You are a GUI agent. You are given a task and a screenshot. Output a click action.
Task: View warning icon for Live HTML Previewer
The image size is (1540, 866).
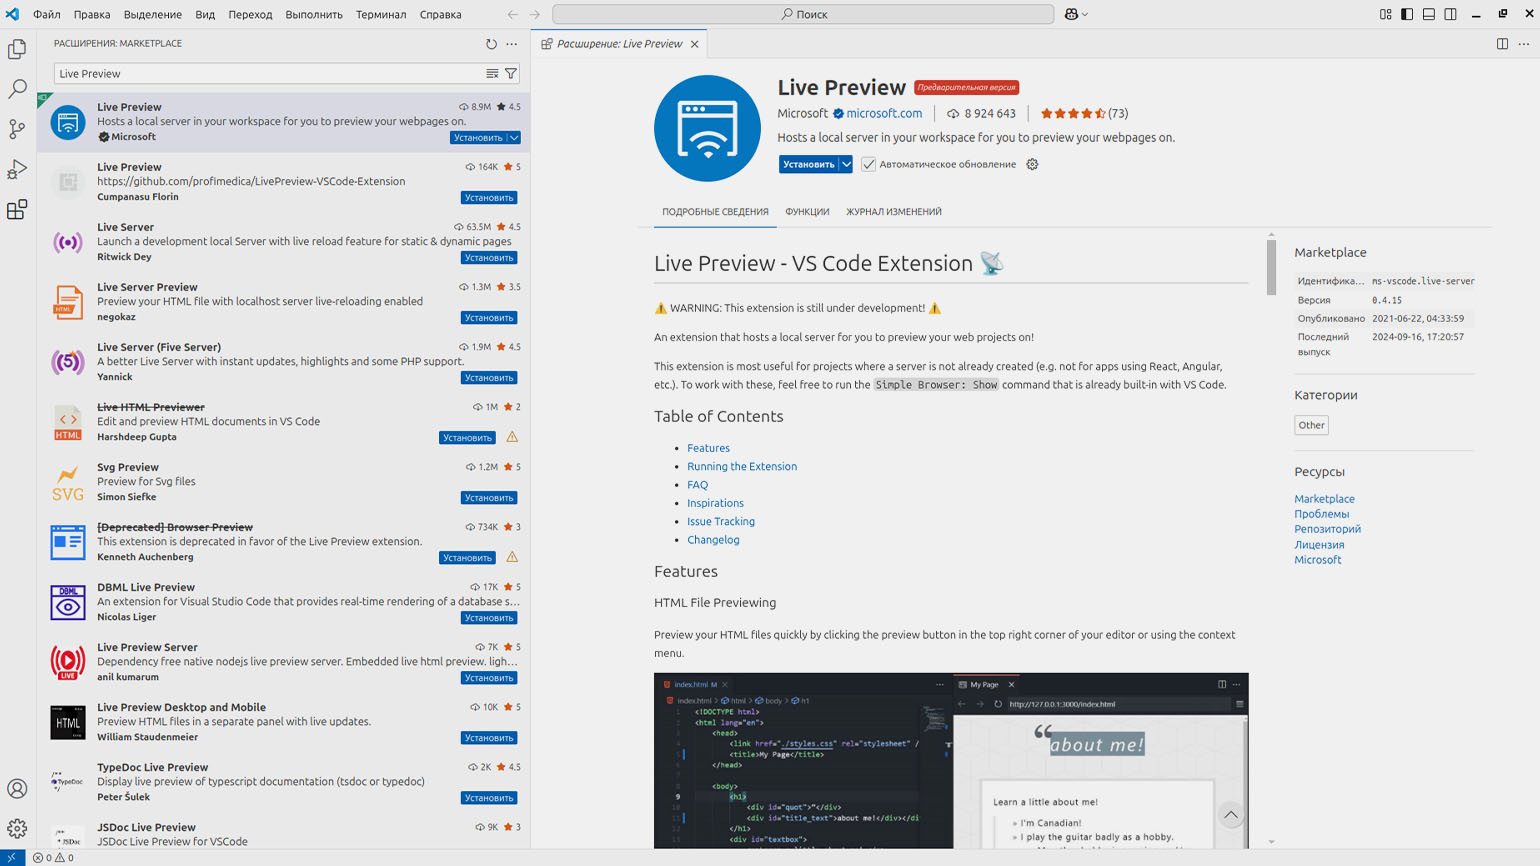click(x=512, y=437)
